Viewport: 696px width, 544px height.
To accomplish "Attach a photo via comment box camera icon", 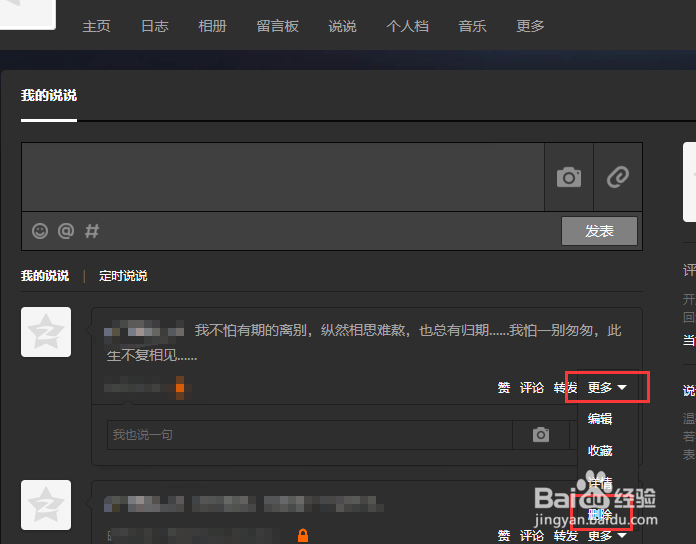I will click(541, 435).
